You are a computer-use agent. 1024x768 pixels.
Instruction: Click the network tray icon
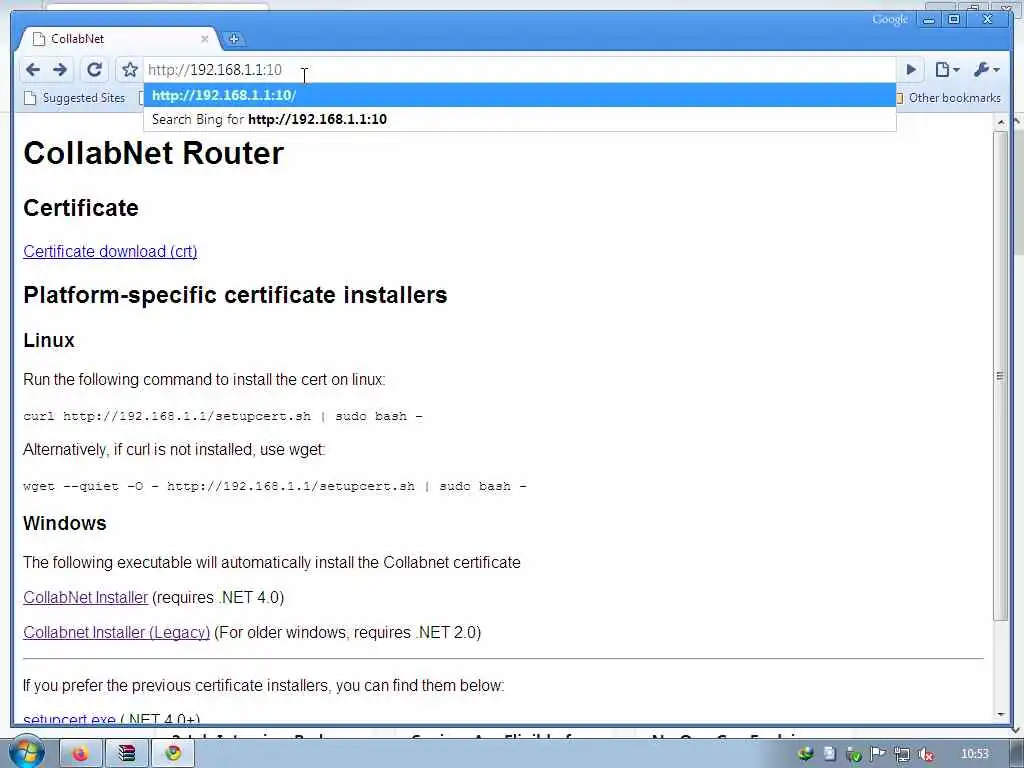pyautogui.click(x=902, y=754)
